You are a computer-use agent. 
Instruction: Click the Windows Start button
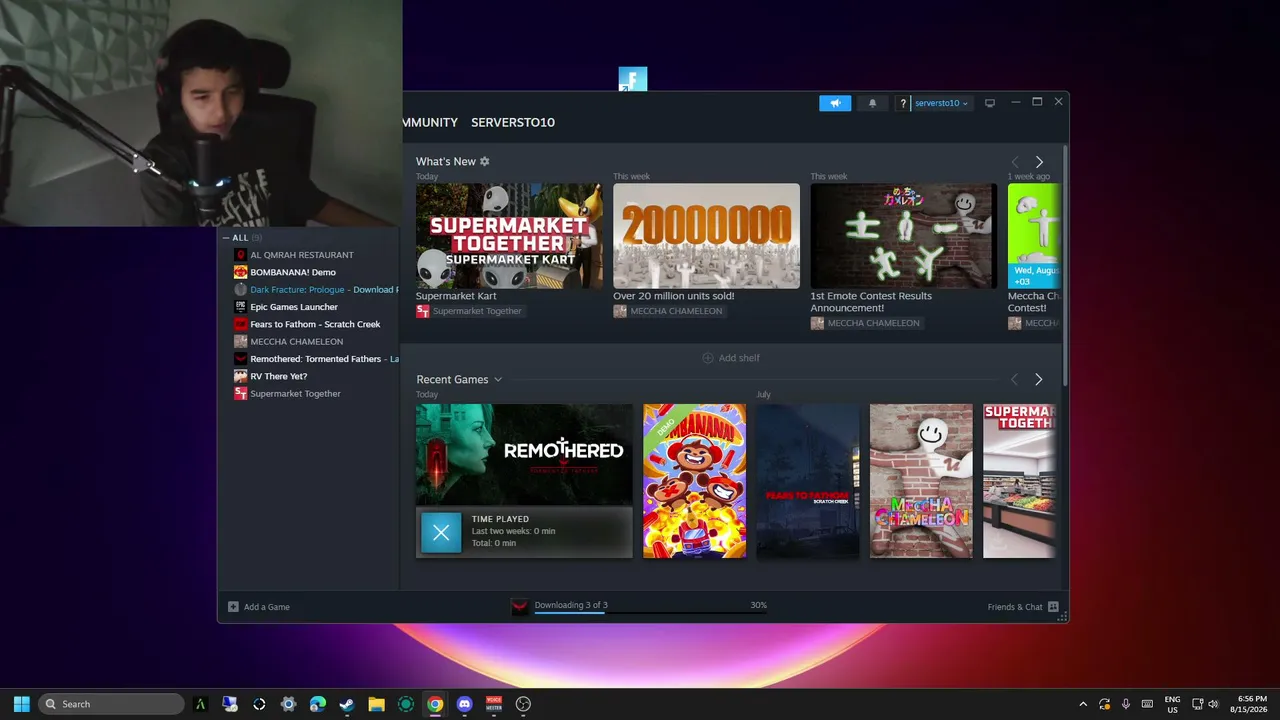click(22, 704)
